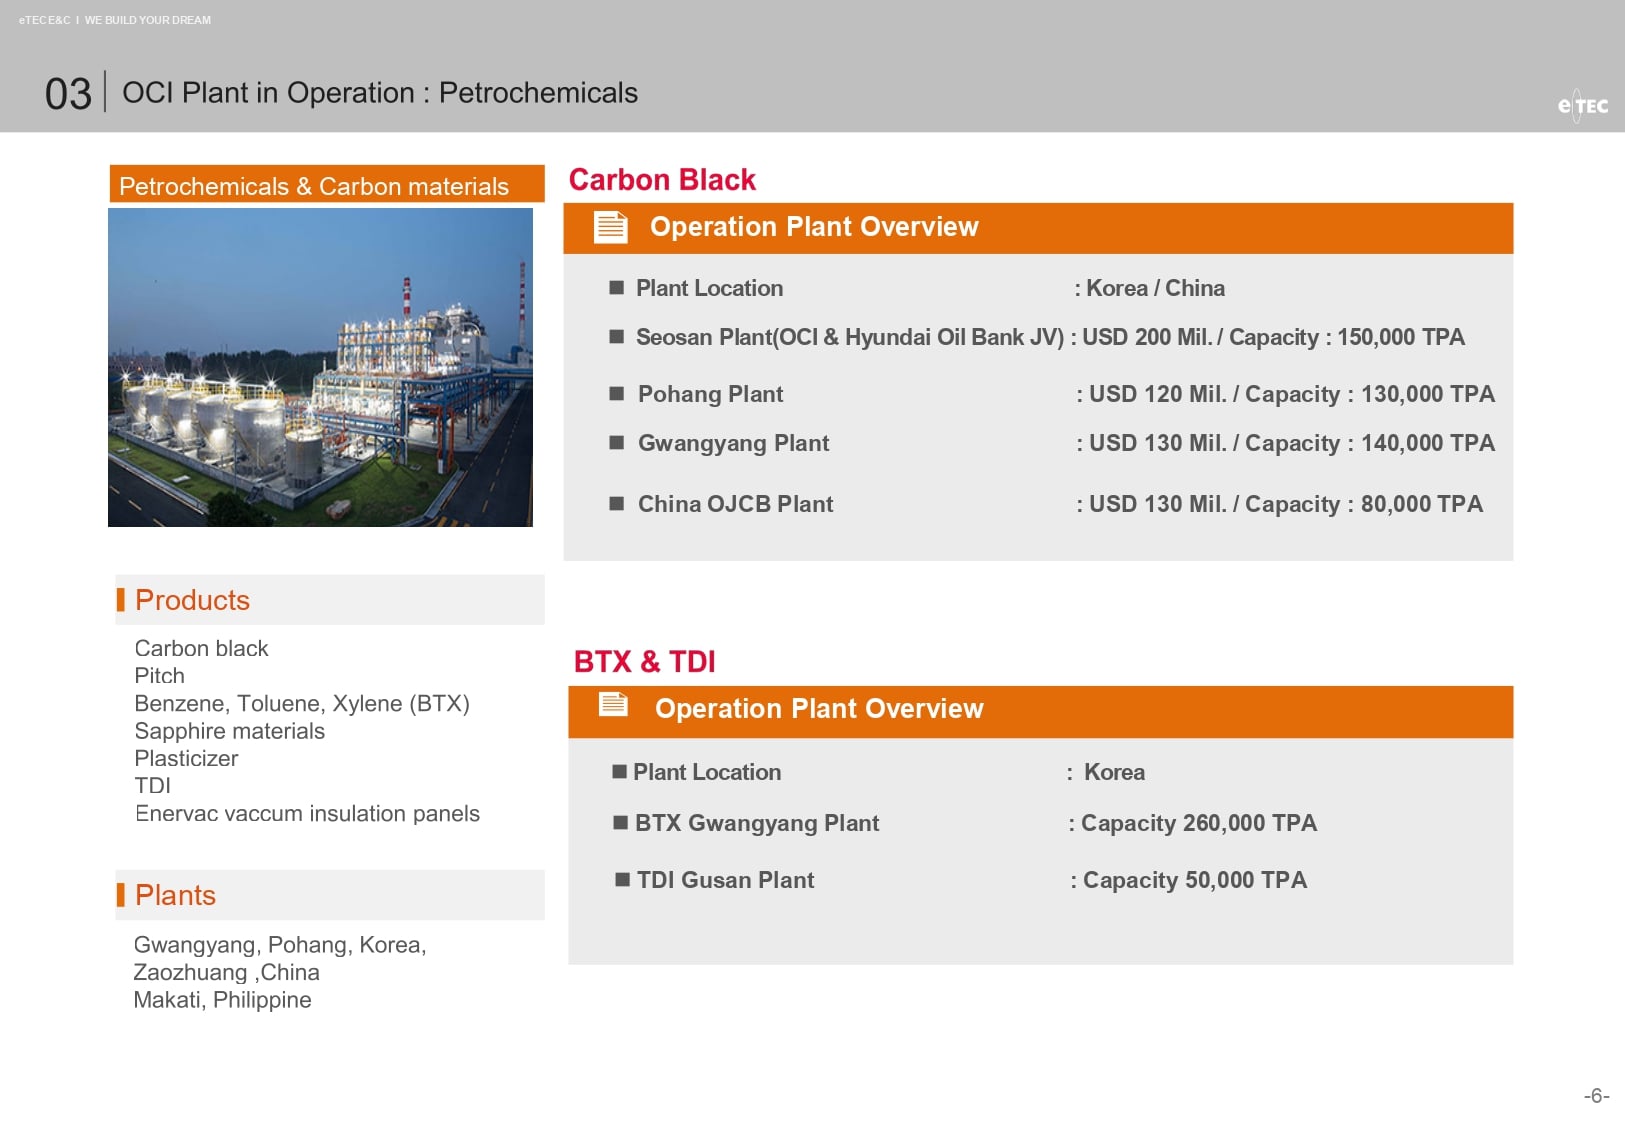Click the 'Gwangyang Plant' carbon black row label
This screenshot has height=1125, width=1625.
733,443
